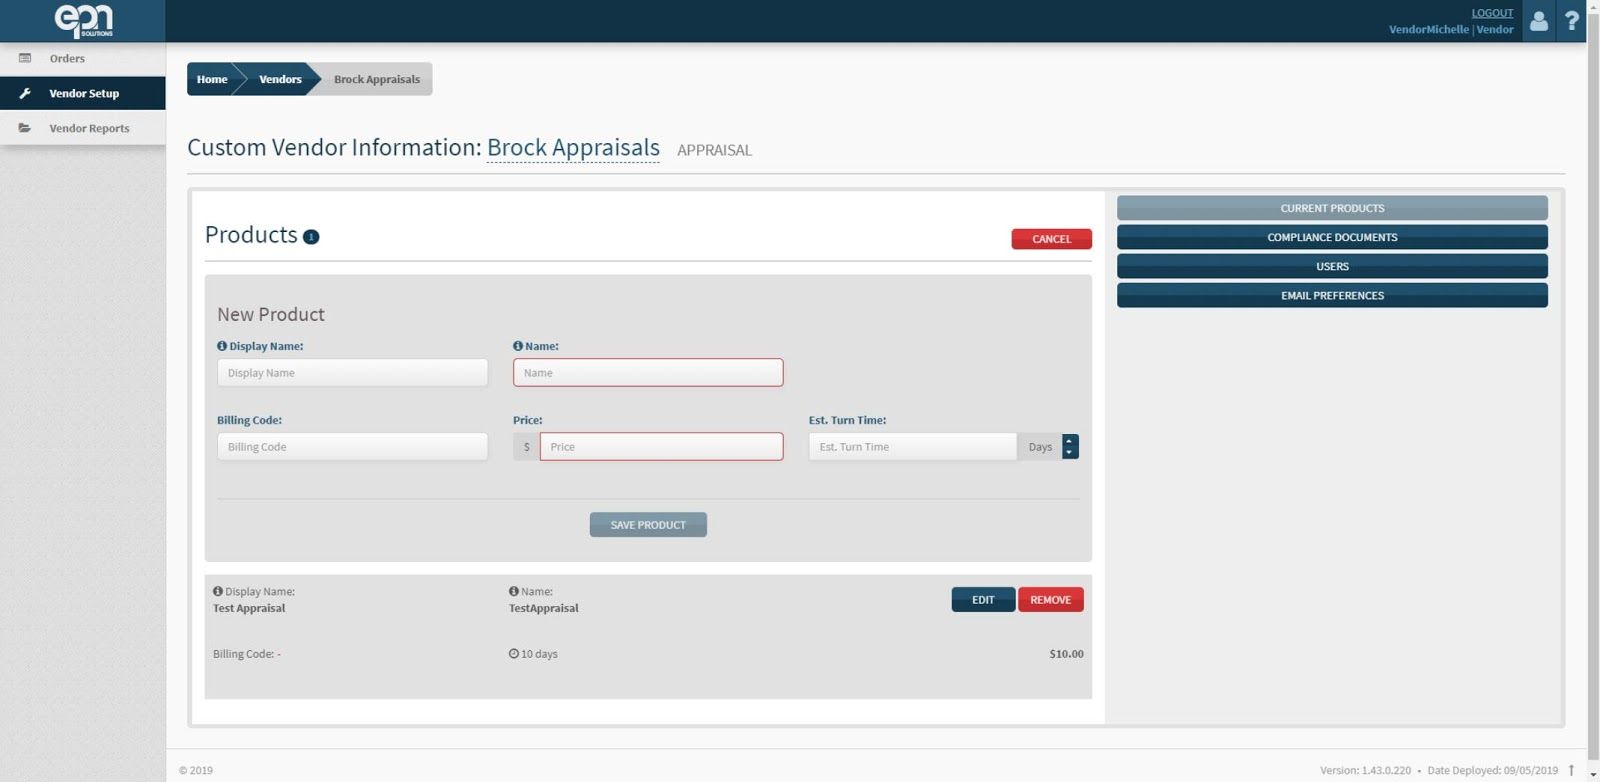Focus the Name input field
Screen dimensions: 1600x782
point(648,373)
